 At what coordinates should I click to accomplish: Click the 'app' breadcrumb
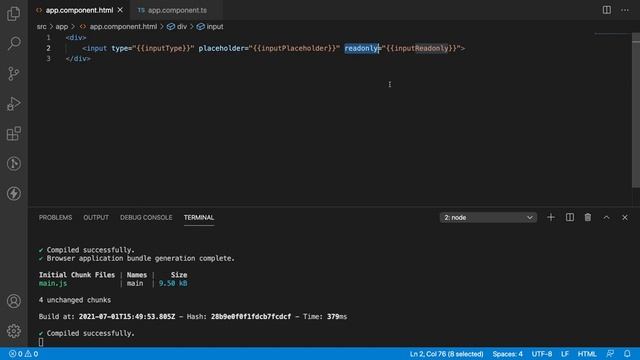62,27
